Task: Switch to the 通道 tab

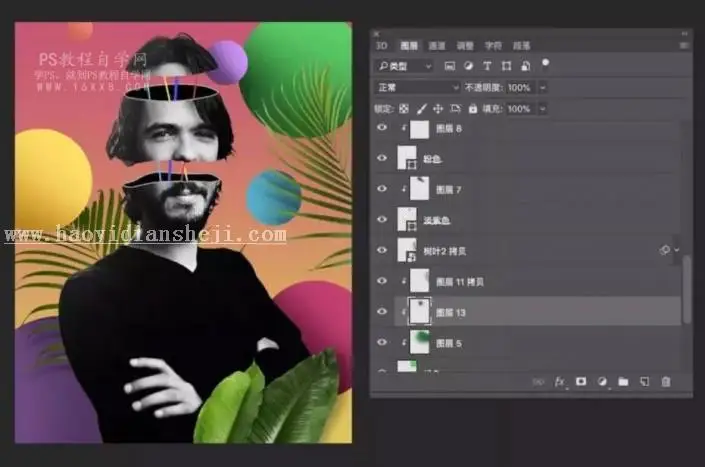Action: point(437,45)
